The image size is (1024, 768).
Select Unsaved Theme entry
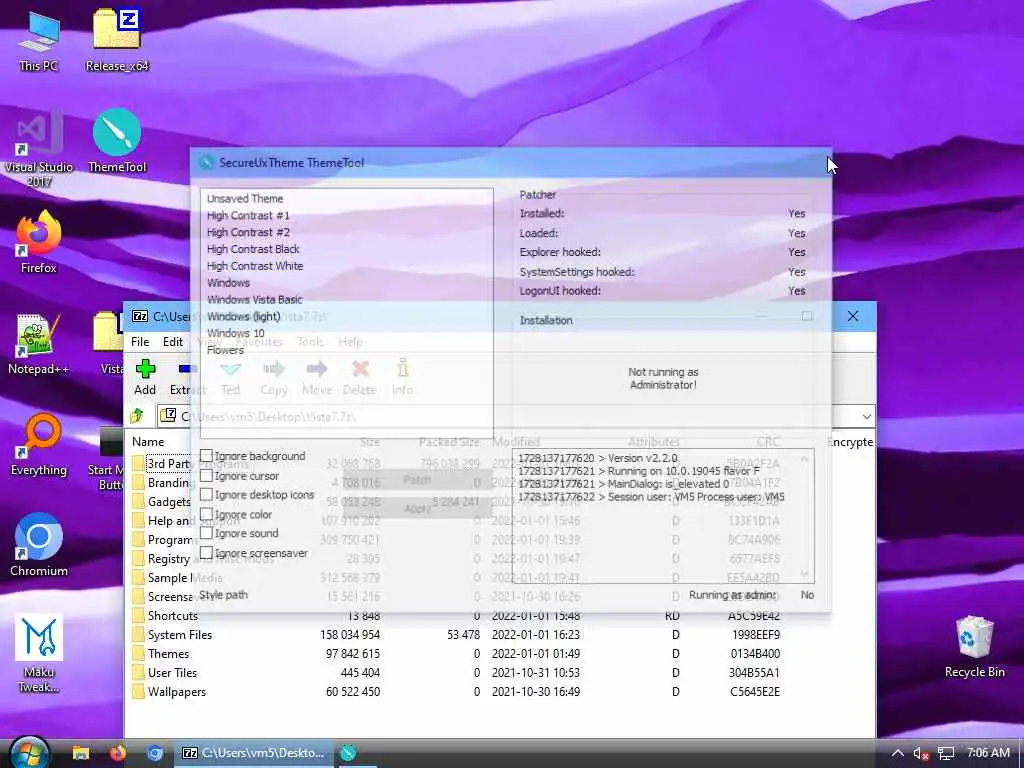click(x=245, y=199)
